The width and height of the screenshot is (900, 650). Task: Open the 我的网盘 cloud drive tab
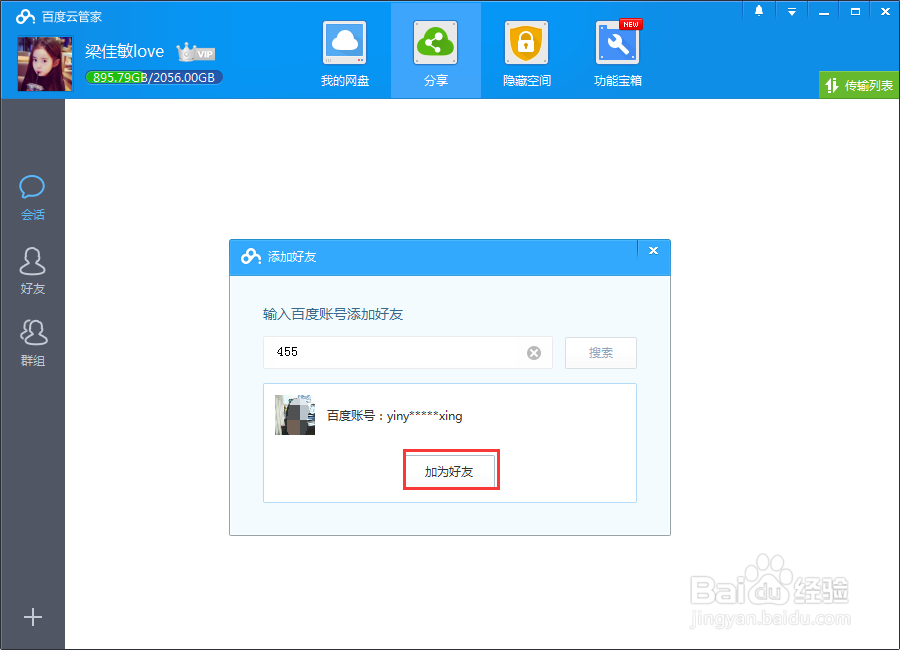(344, 53)
